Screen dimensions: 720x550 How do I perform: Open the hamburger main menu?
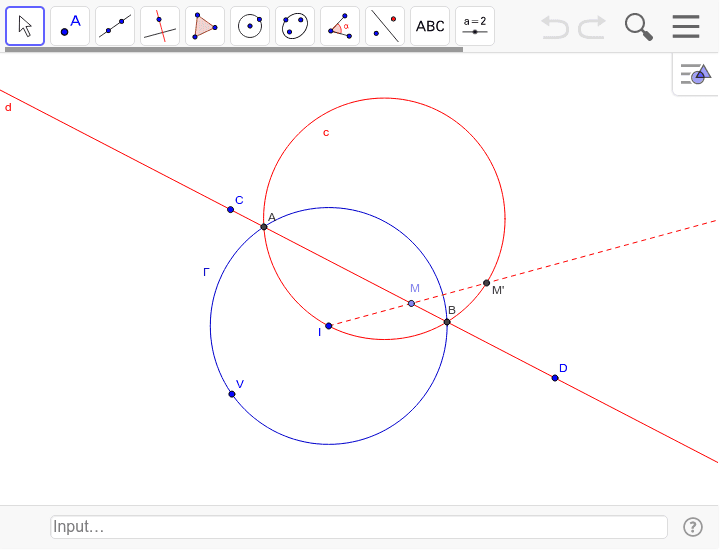click(x=686, y=27)
